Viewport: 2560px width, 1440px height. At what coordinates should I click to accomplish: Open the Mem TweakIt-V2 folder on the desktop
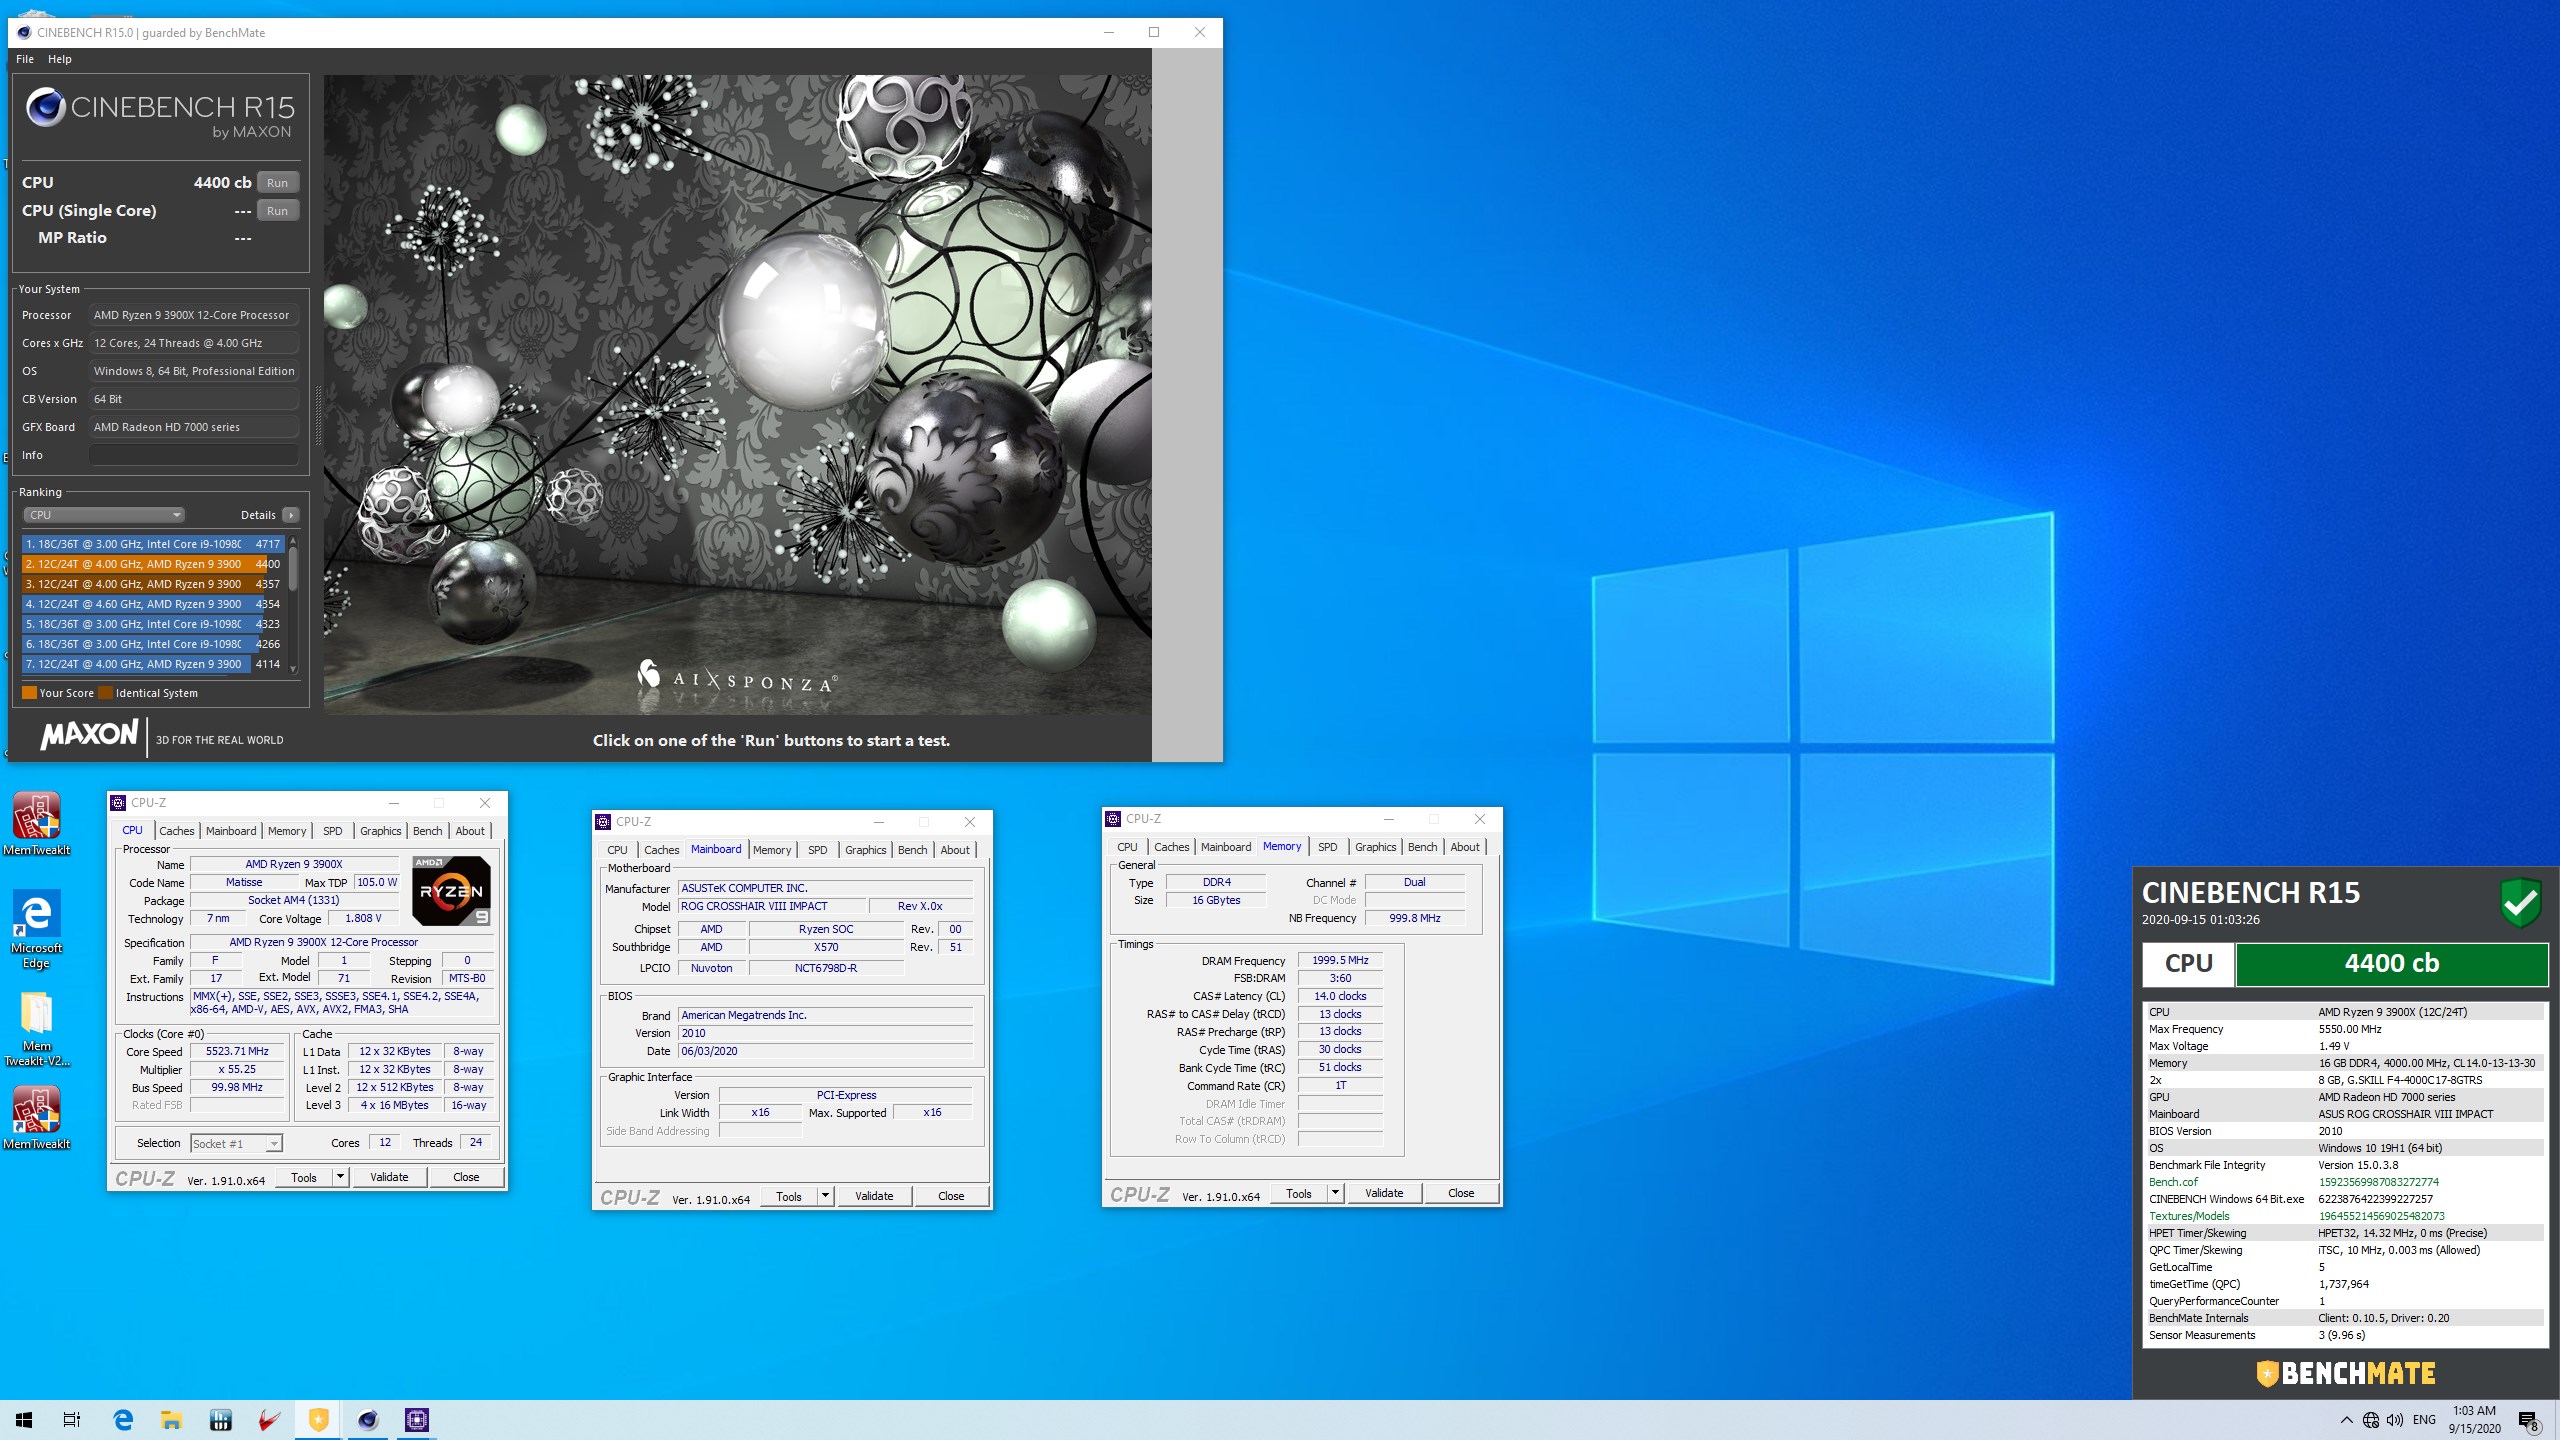click(37, 1028)
